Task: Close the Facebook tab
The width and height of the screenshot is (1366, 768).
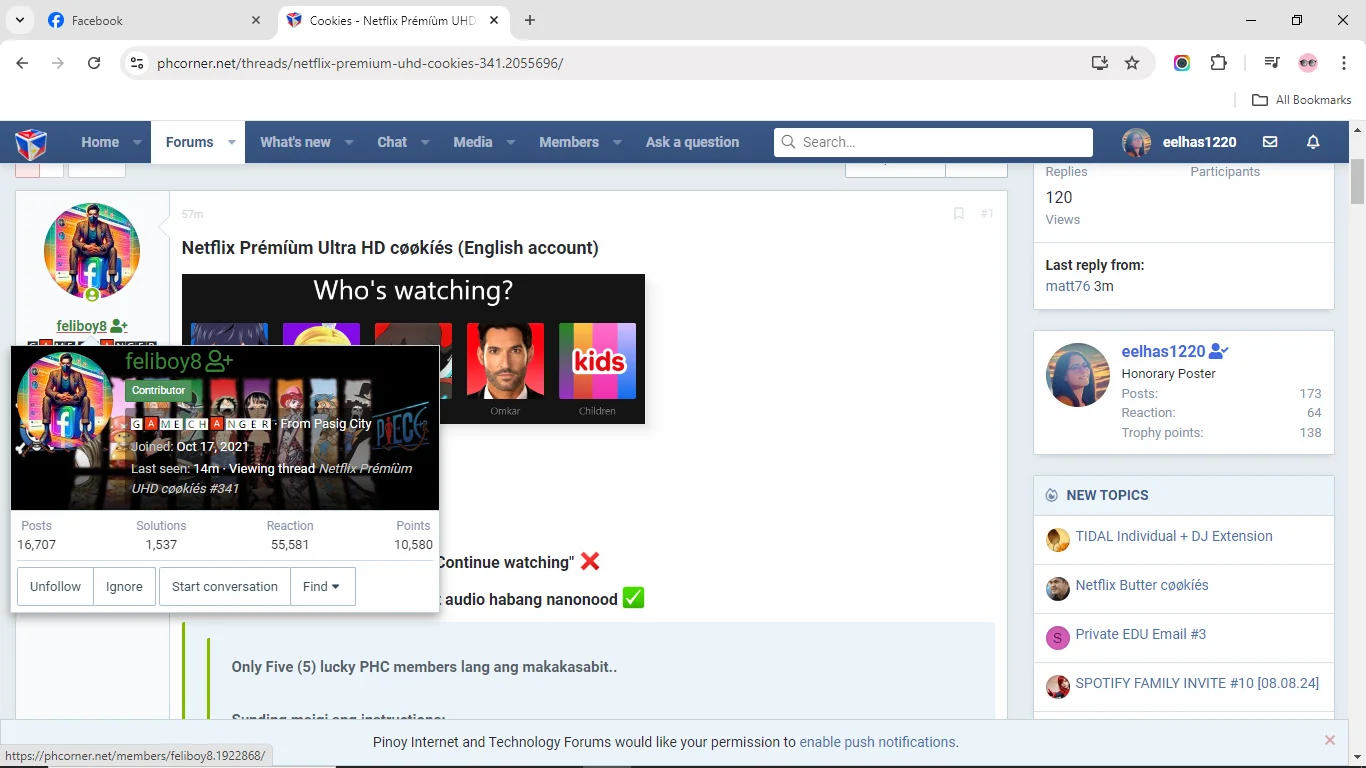Action: pyautogui.click(x=256, y=20)
